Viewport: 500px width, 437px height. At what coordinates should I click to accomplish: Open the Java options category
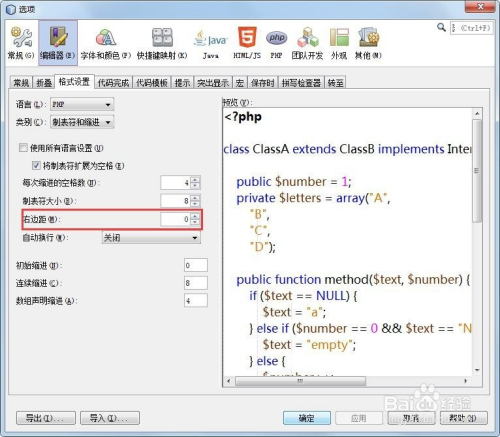211,43
